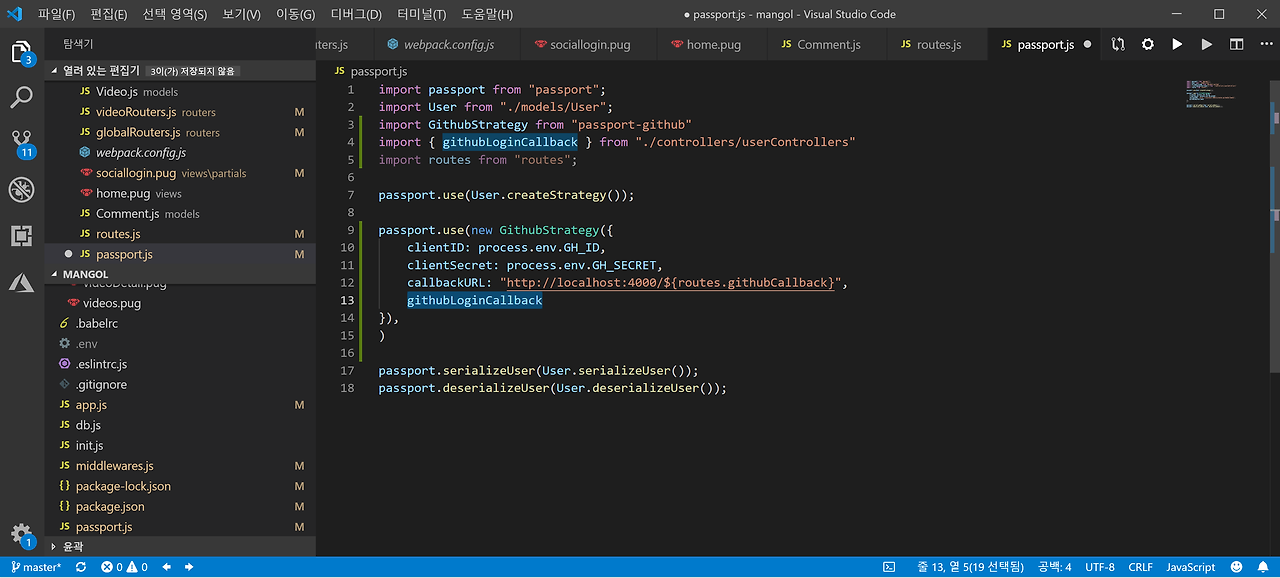Click the gear icon in editor toolbar

pyautogui.click(x=1148, y=44)
